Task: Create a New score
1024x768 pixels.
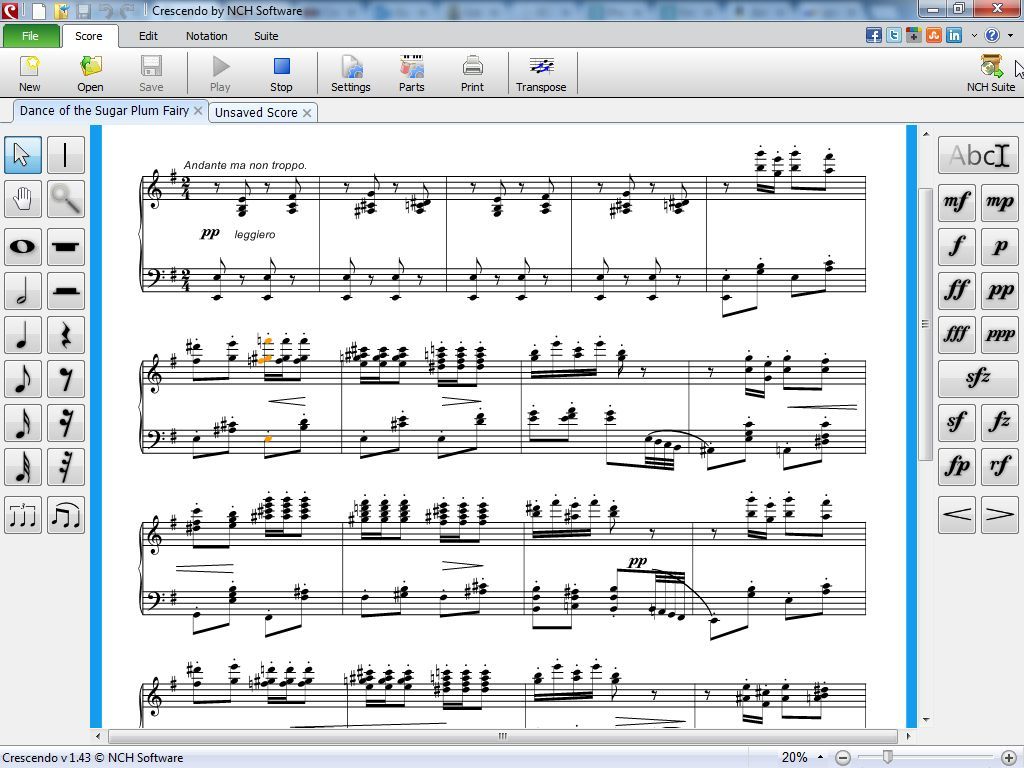Action: click(x=29, y=74)
